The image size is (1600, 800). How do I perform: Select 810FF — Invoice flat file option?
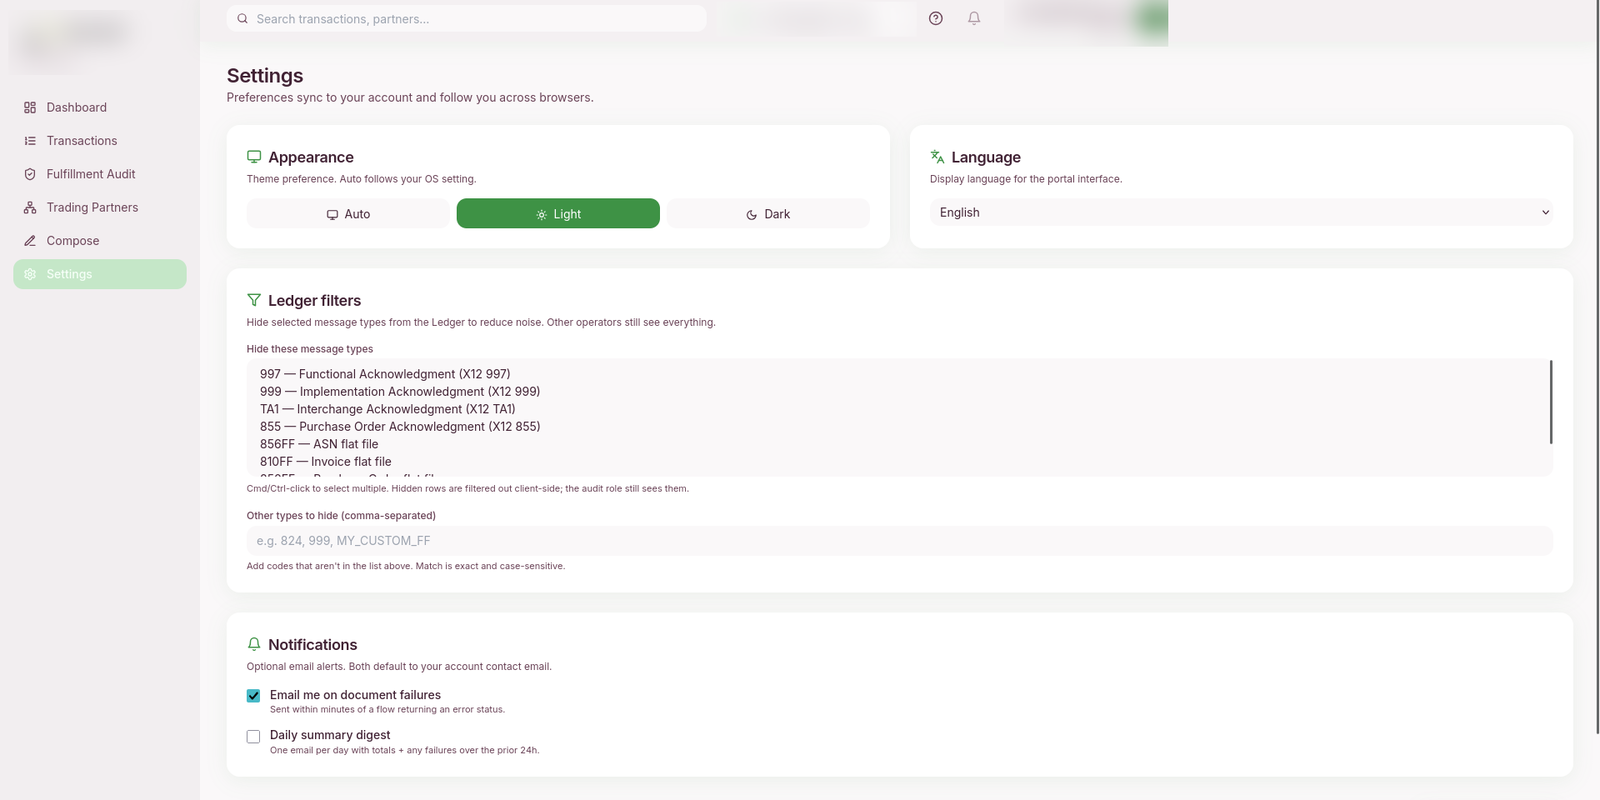click(326, 462)
